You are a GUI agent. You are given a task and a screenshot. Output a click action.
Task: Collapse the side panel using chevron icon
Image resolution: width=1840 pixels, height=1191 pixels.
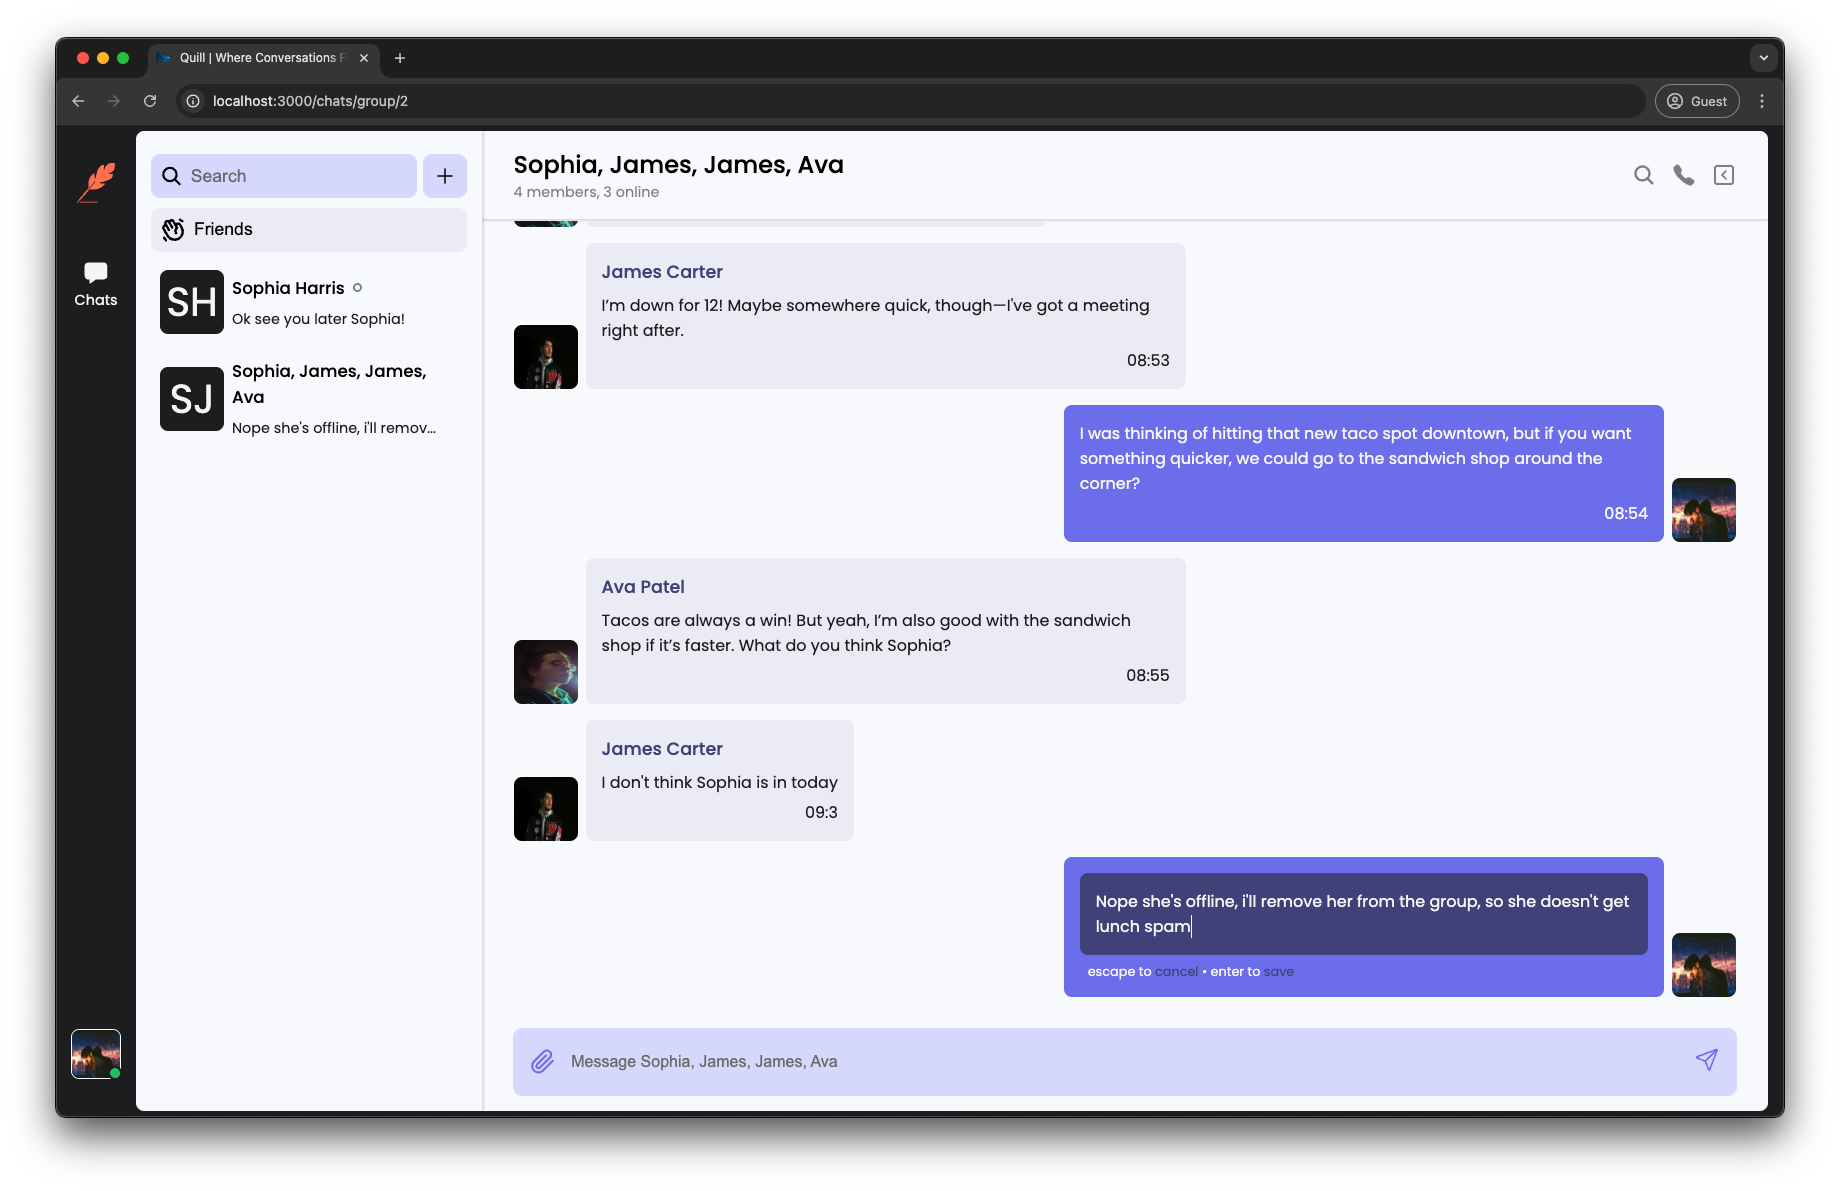click(x=1723, y=176)
